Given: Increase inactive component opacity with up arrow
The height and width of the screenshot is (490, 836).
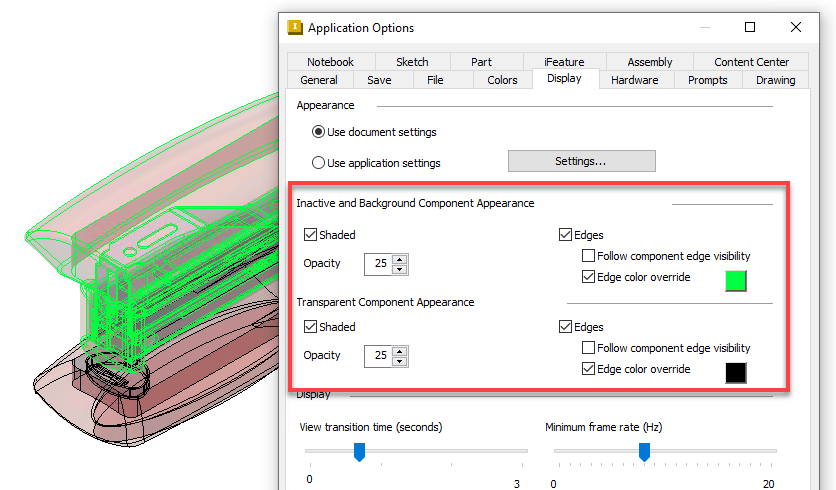Looking at the screenshot, I should [x=400, y=259].
